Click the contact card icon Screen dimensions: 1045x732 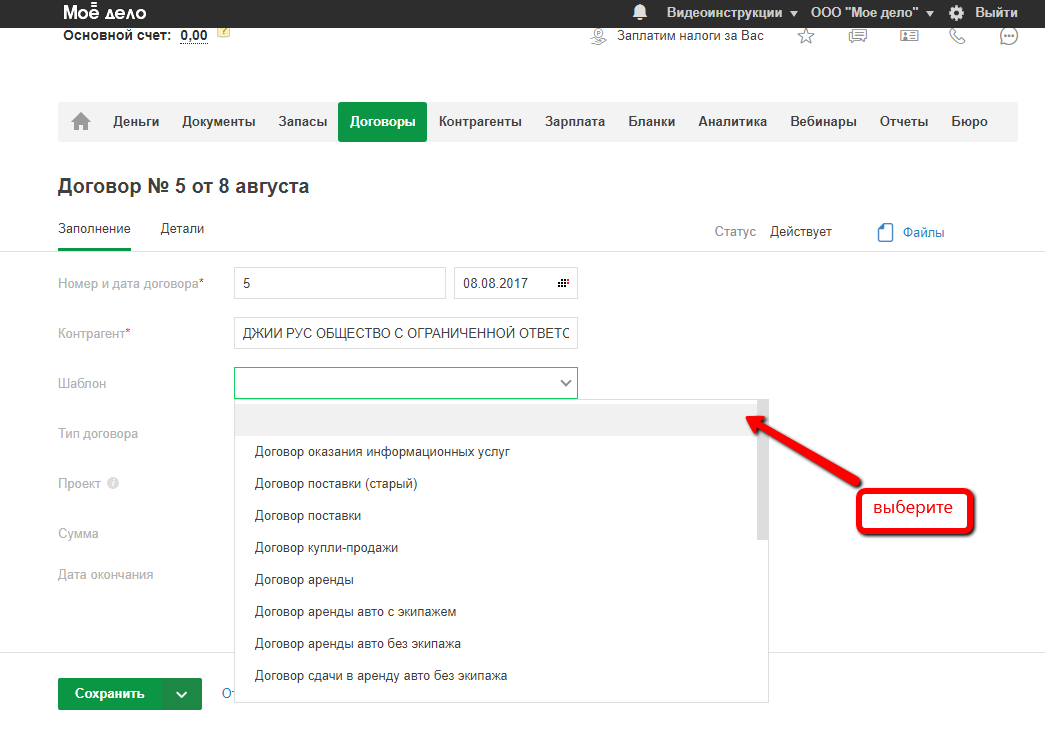[x=909, y=36]
